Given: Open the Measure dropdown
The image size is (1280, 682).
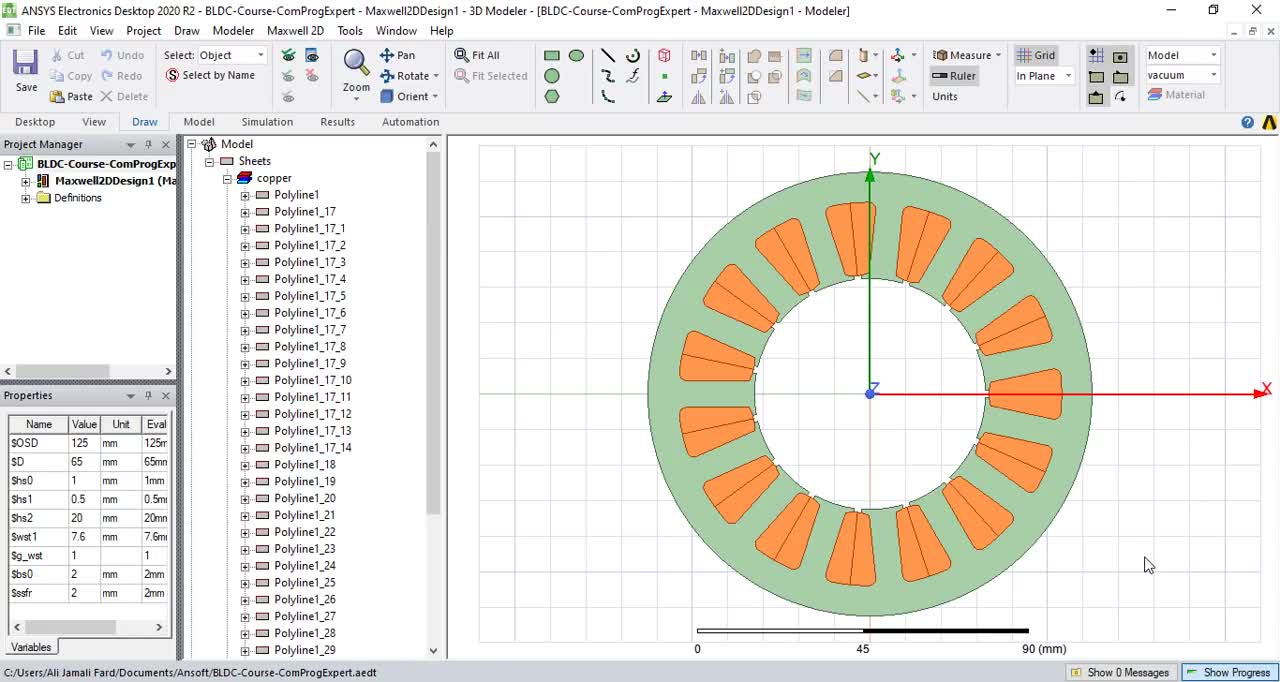Looking at the screenshot, I should tap(967, 55).
